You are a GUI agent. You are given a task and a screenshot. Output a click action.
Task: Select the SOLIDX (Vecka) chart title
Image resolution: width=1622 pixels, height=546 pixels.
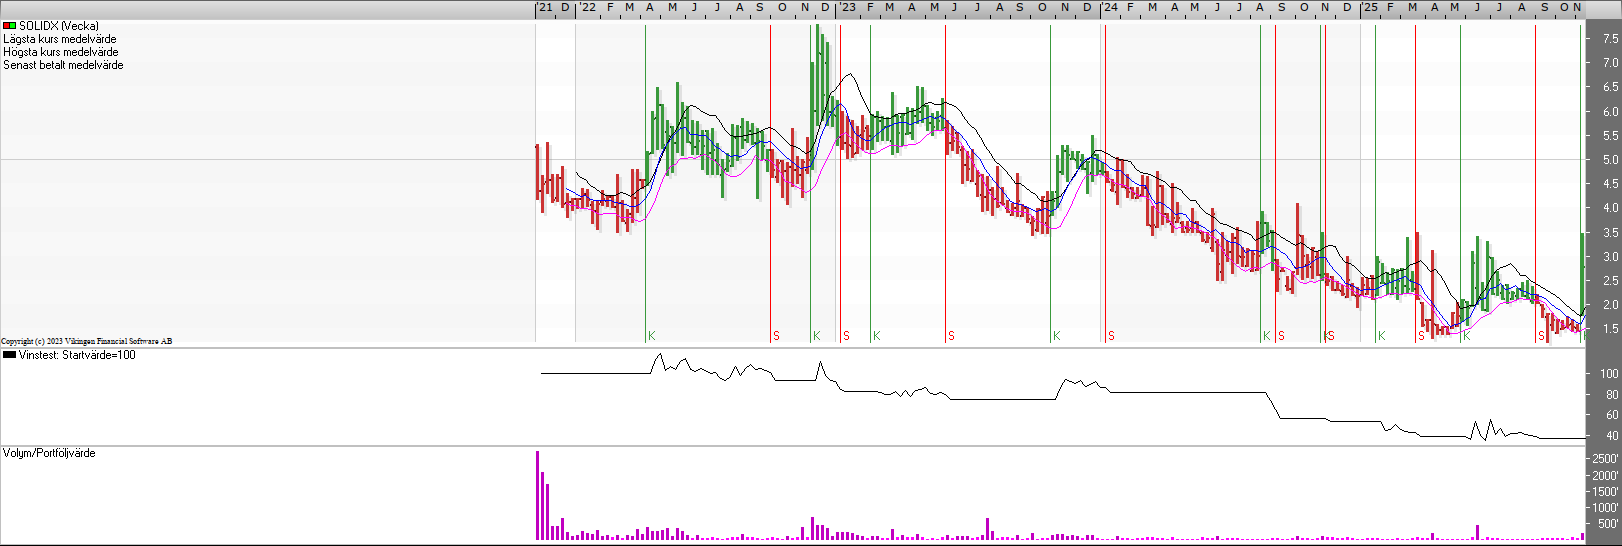(x=59, y=26)
